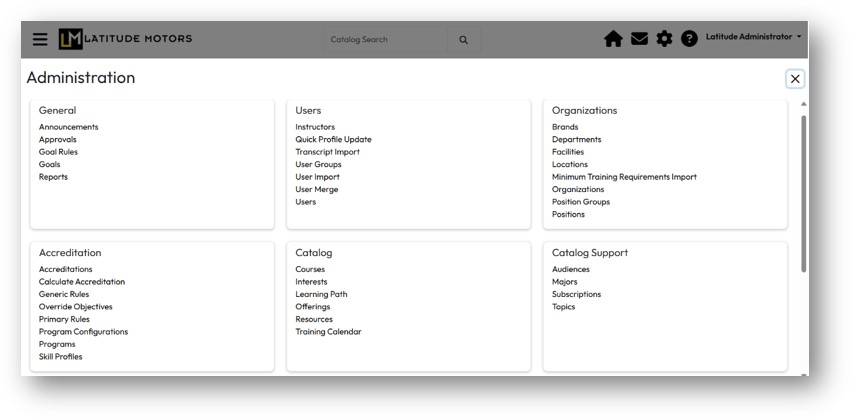Open Minimum Training Requirements Import
The width and height of the screenshot is (851, 418).
[624, 177]
